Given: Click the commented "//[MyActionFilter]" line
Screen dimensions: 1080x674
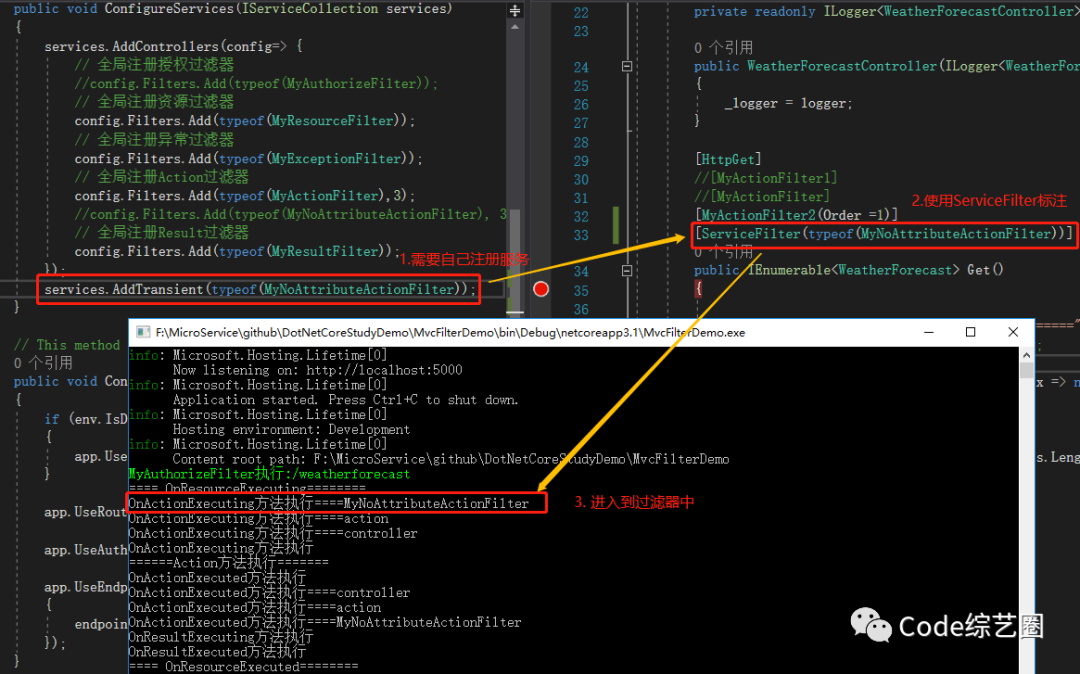Looking at the screenshot, I should pos(762,196).
